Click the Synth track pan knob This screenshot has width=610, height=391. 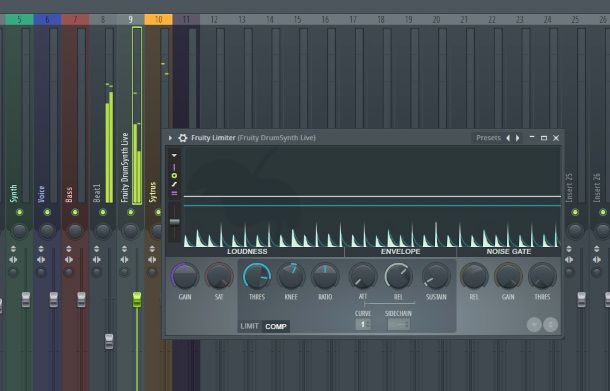point(19,231)
